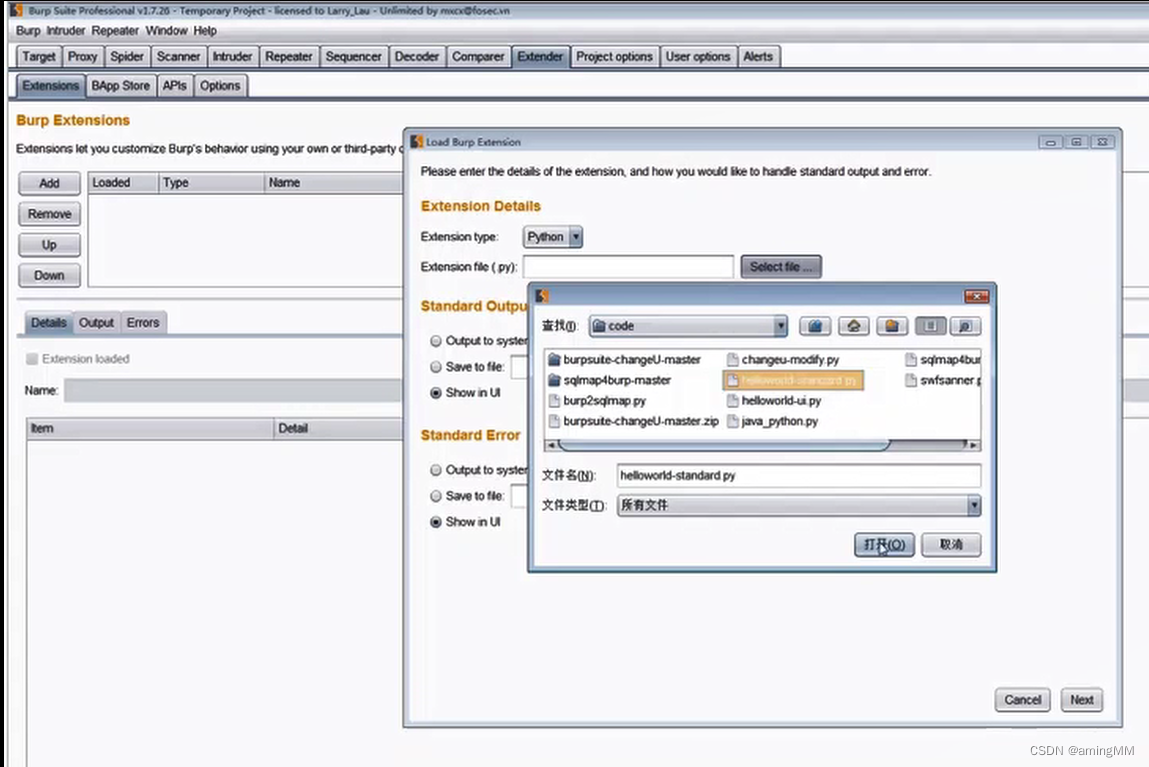Click the Open button in file chooser
This screenshot has width=1149, height=767.
tap(884, 544)
